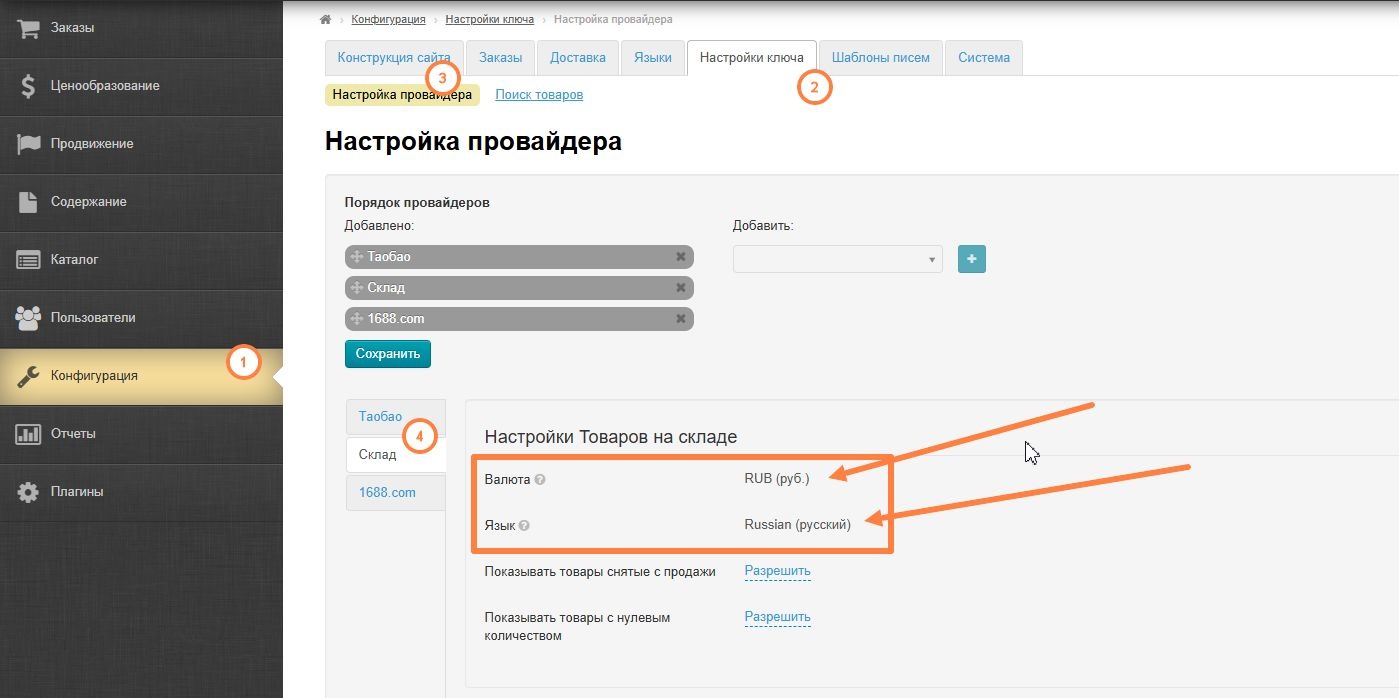The width and height of the screenshot is (1399, 698).
Task: Remove Склад provider with x icon
Action: pyautogui.click(x=681, y=288)
